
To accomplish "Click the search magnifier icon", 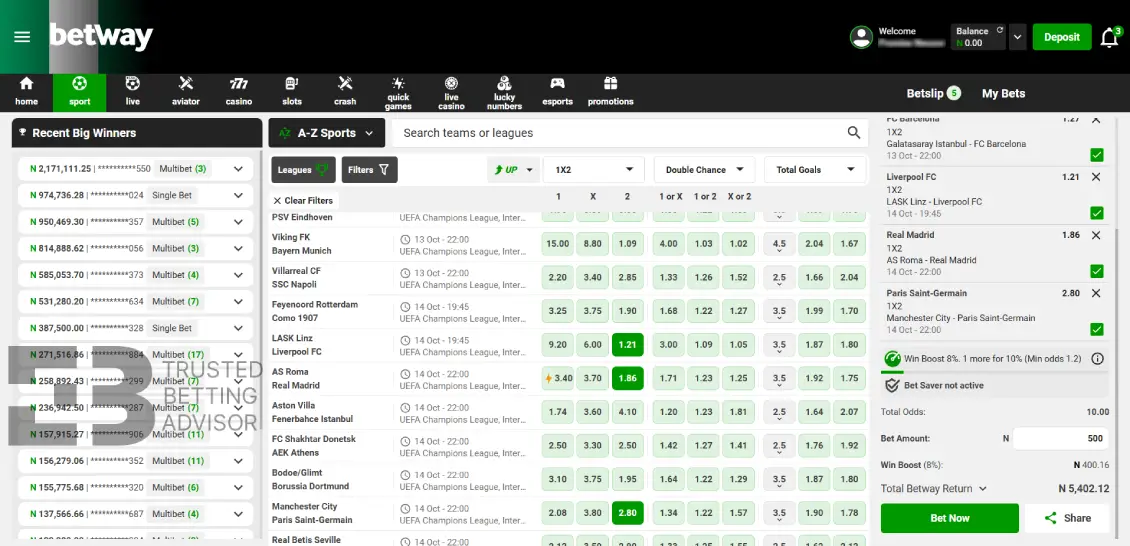I will point(854,133).
